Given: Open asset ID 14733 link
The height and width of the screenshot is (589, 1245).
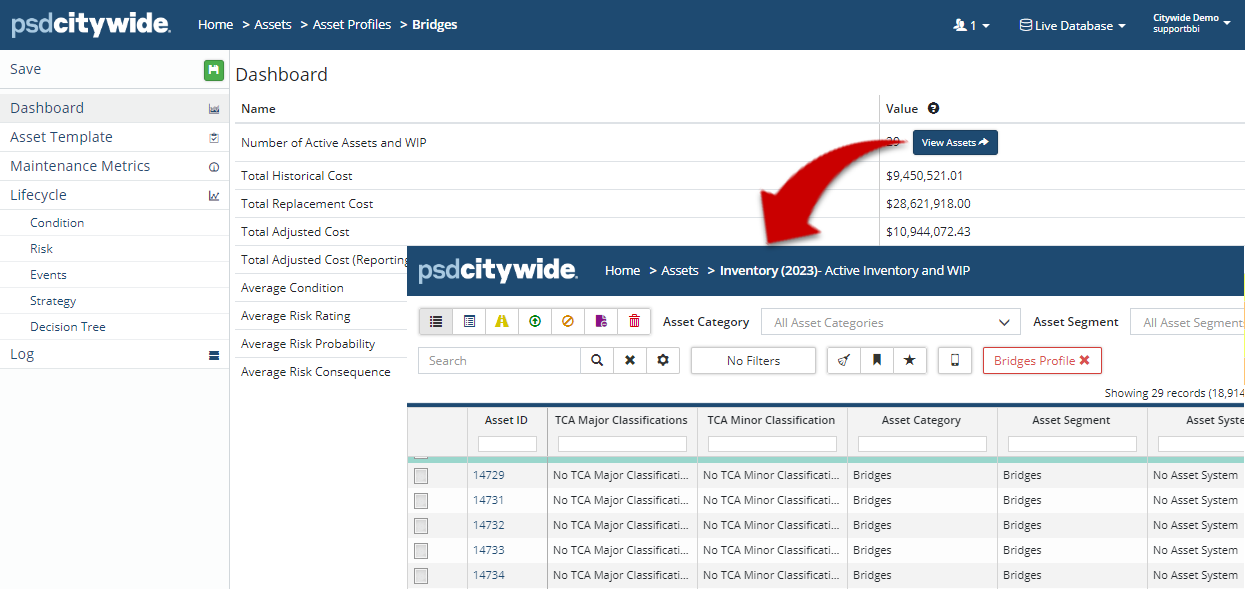Looking at the screenshot, I should 488,550.
